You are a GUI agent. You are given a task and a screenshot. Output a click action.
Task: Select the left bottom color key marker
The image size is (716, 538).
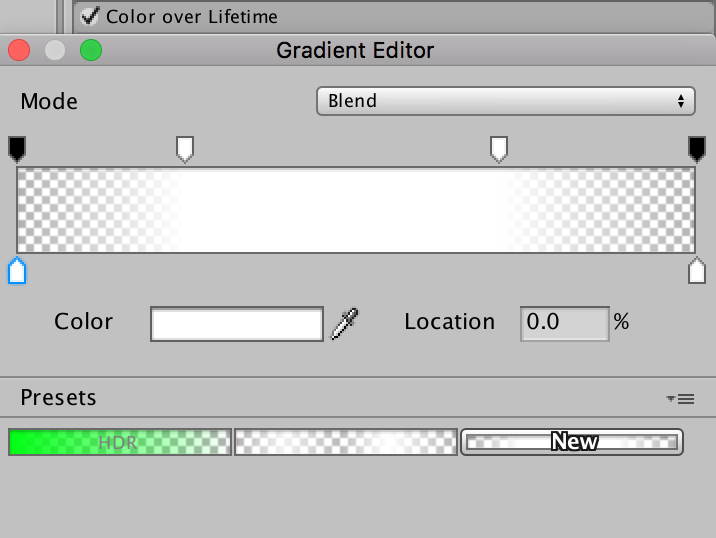(16, 270)
